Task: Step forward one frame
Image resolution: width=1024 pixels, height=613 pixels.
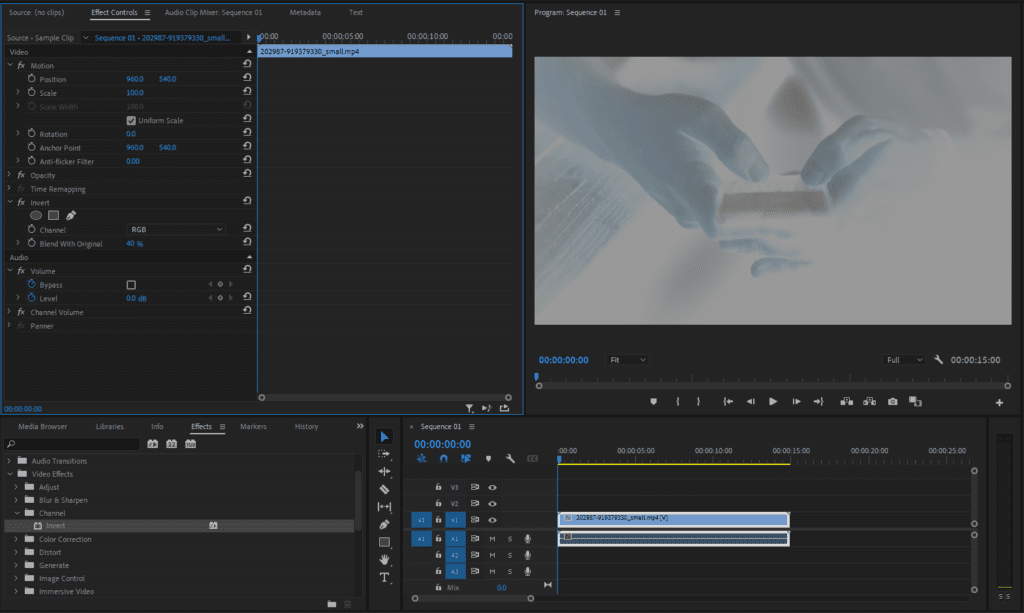Action: (x=796, y=401)
